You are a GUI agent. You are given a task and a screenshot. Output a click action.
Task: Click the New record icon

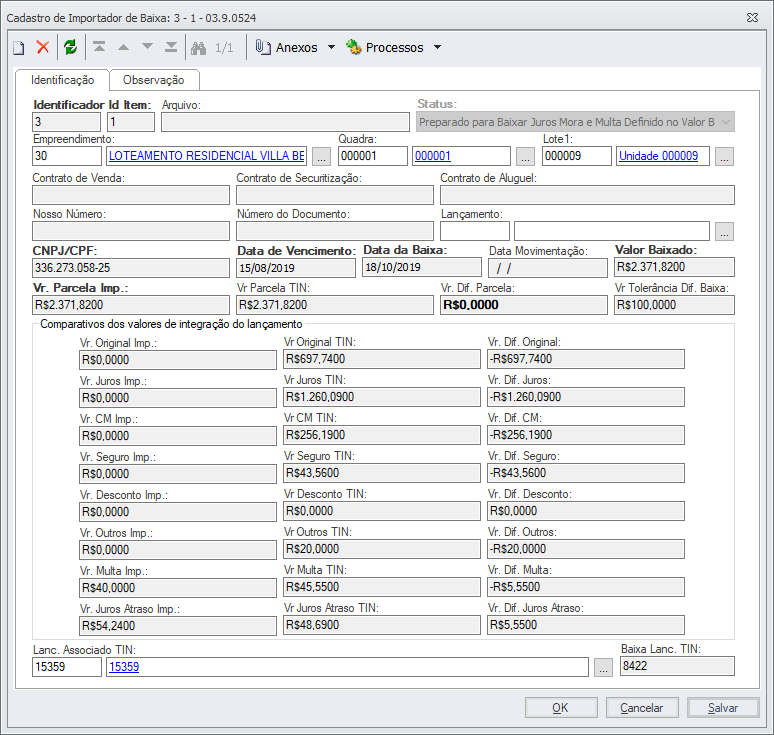pos(19,48)
